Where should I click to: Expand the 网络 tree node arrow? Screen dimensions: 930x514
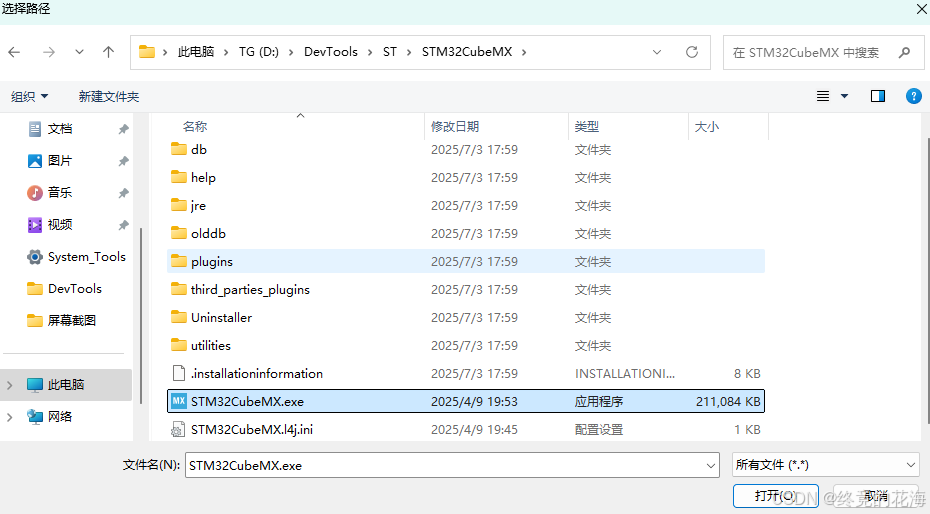[9, 417]
